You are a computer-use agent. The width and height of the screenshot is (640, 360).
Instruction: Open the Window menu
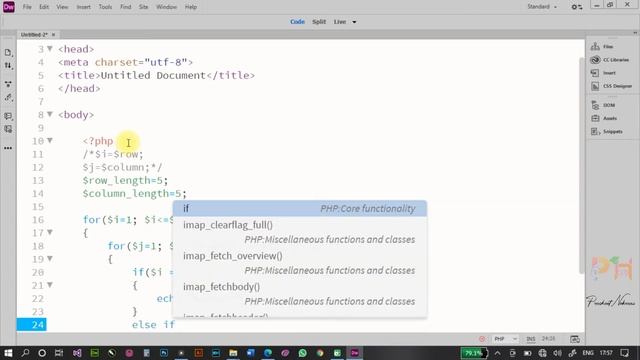[167, 7]
